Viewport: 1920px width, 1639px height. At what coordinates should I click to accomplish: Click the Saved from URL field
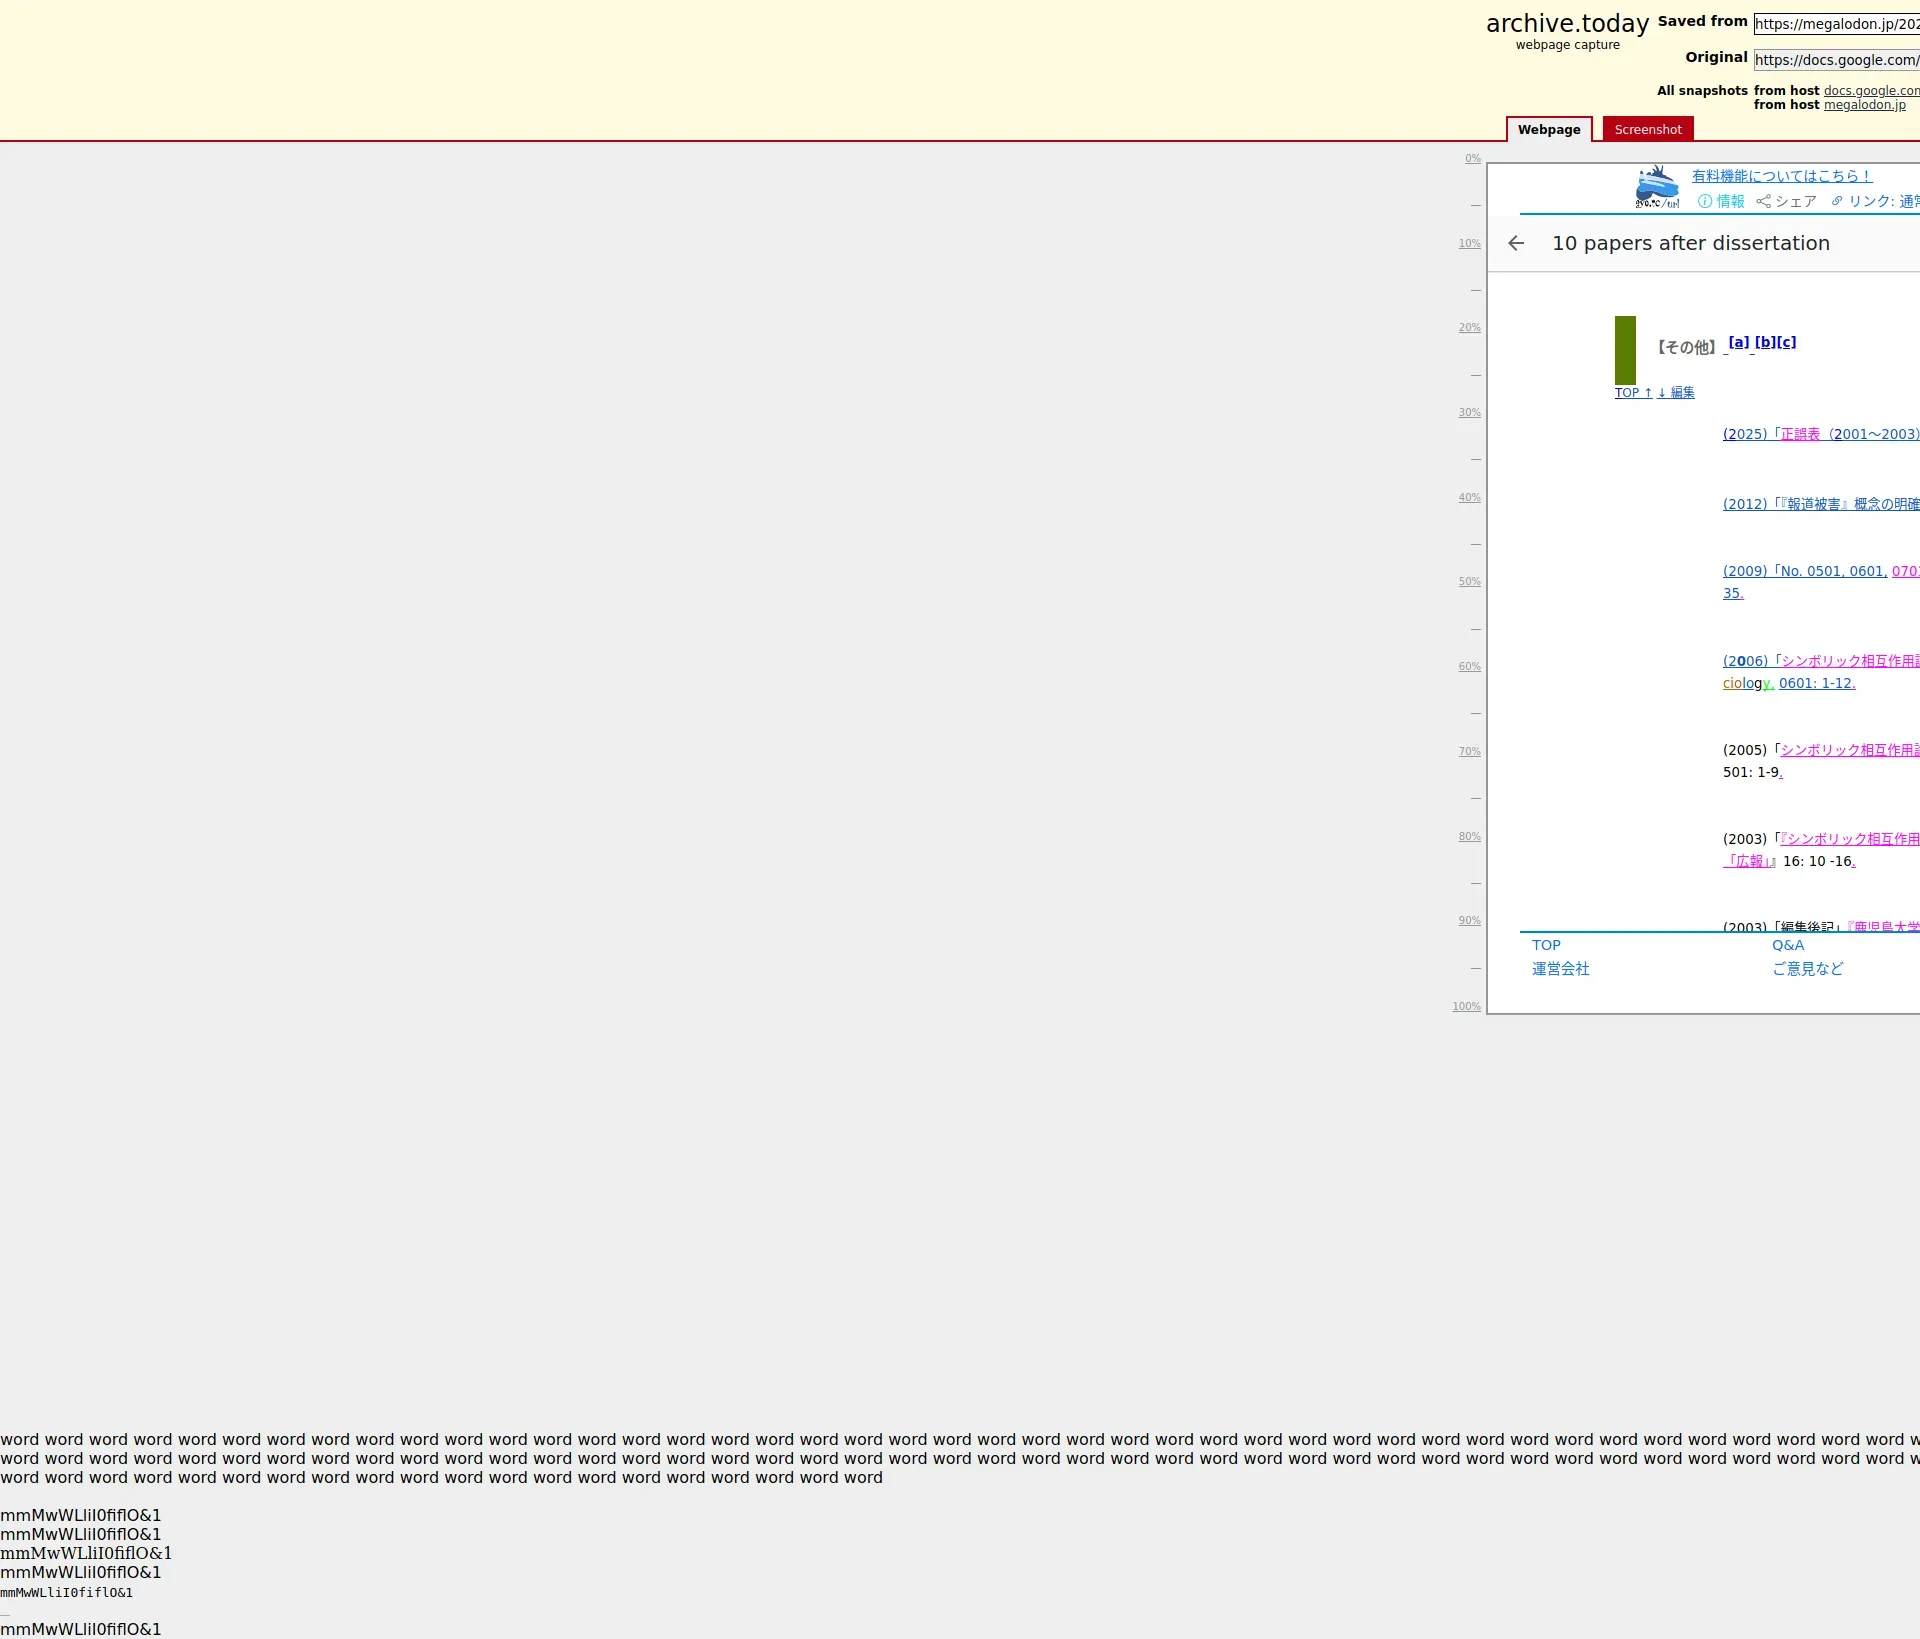[x=1836, y=24]
